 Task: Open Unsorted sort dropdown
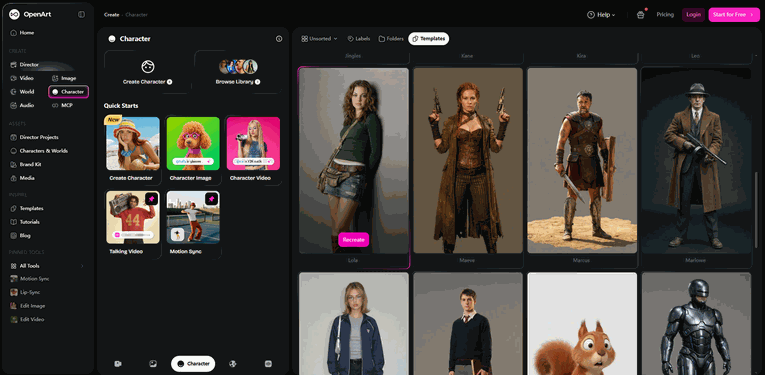[319, 39]
